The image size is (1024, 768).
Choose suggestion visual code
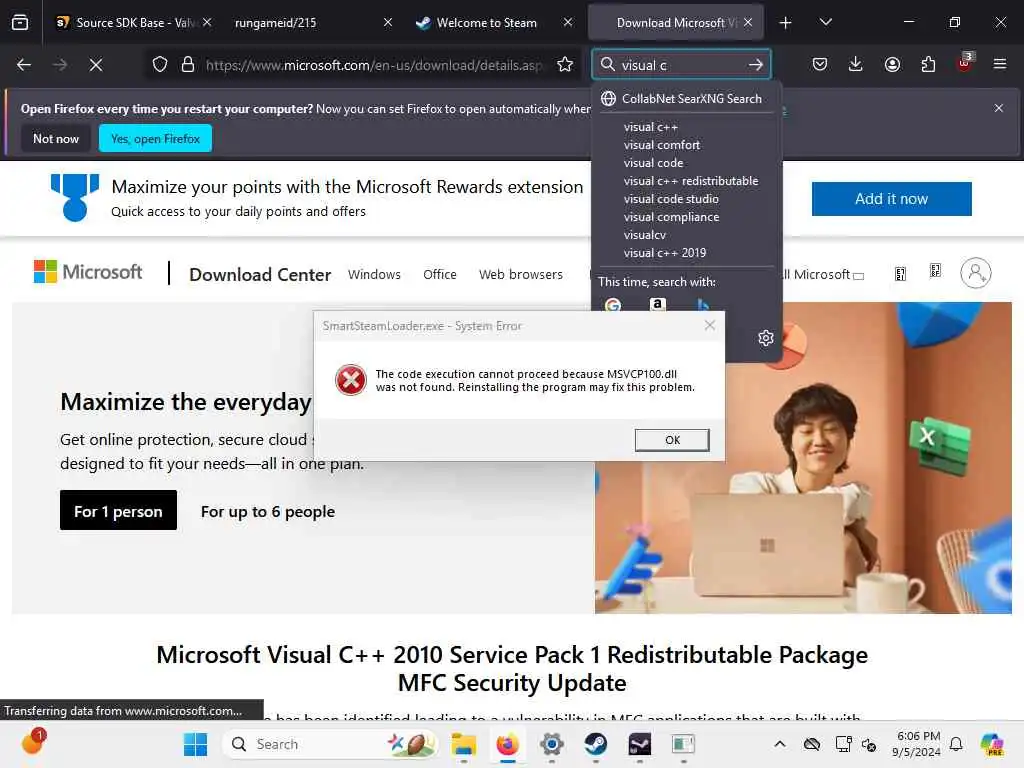685,163
